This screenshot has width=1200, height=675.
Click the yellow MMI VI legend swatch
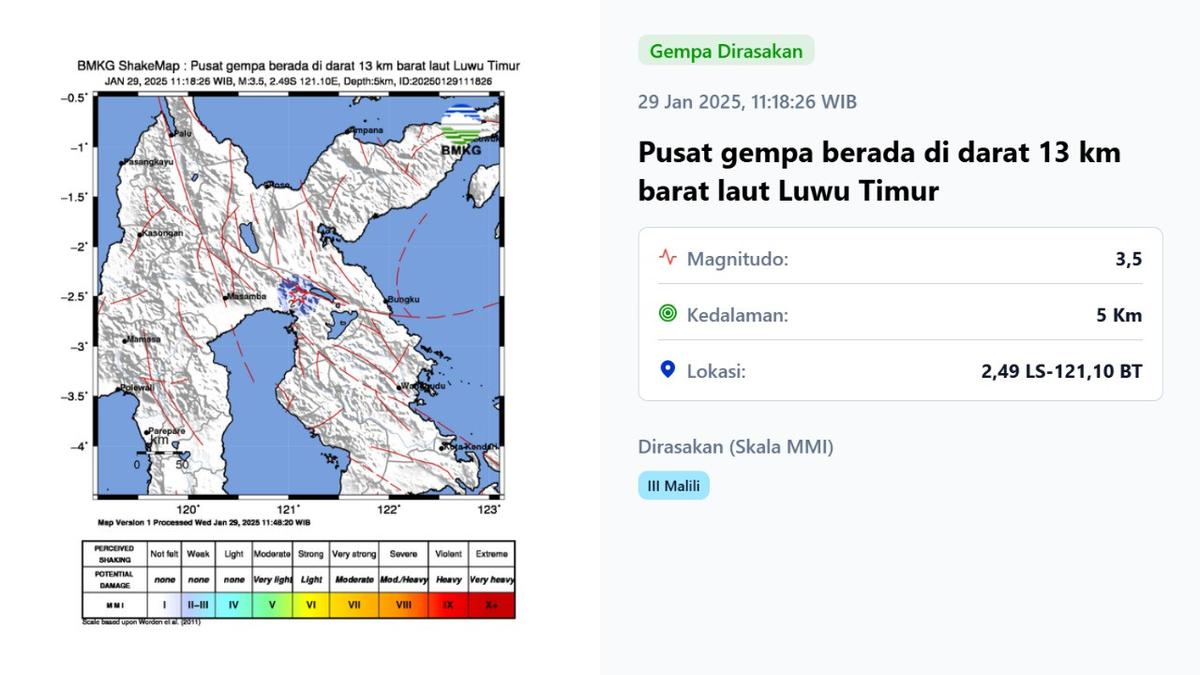point(311,604)
